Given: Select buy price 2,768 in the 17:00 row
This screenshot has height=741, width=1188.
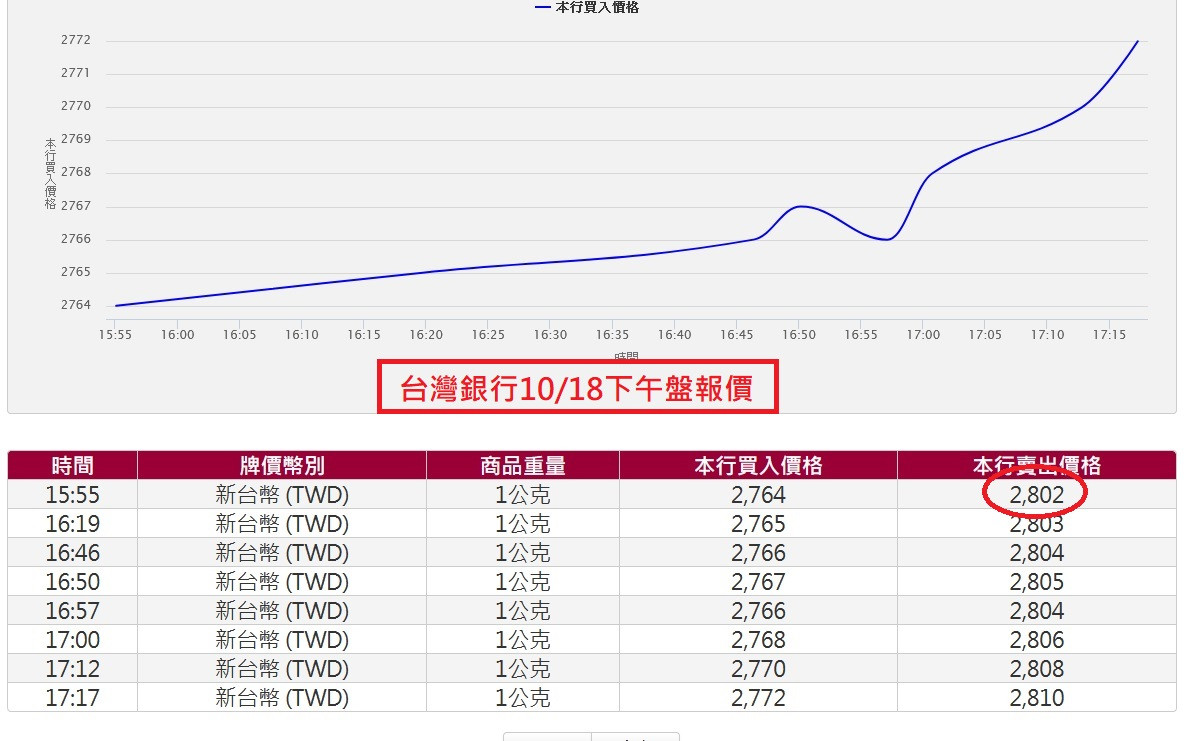Looking at the screenshot, I should coord(758,640).
